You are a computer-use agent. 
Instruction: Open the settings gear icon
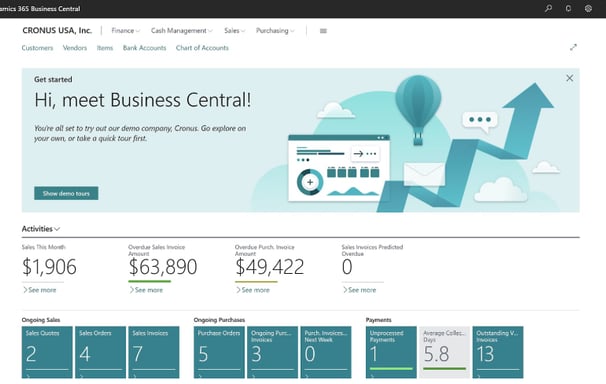pos(588,8)
